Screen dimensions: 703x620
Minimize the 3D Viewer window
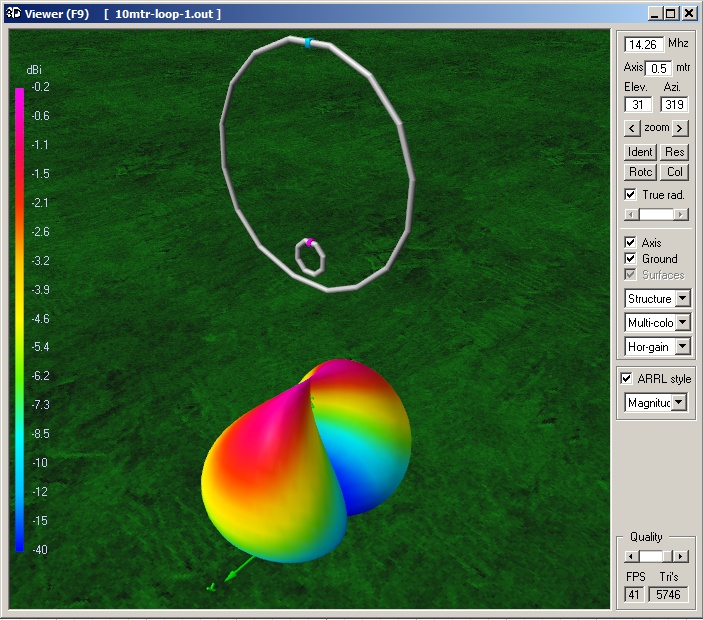655,14
